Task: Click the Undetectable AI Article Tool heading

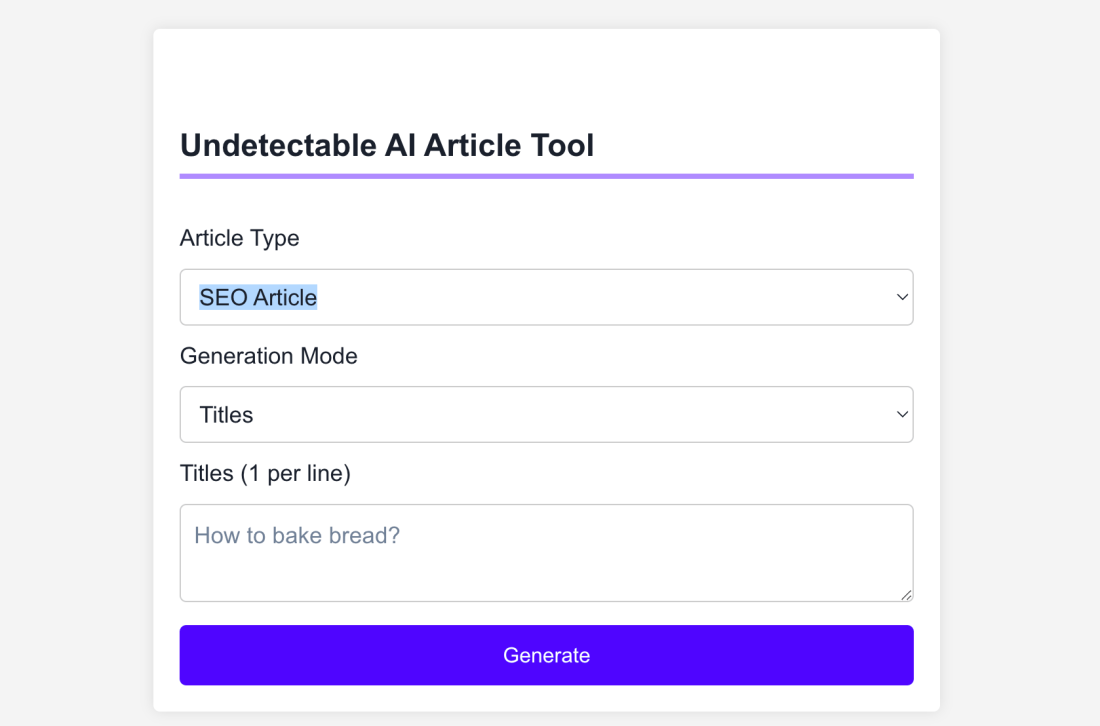Action: [x=386, y=145]
